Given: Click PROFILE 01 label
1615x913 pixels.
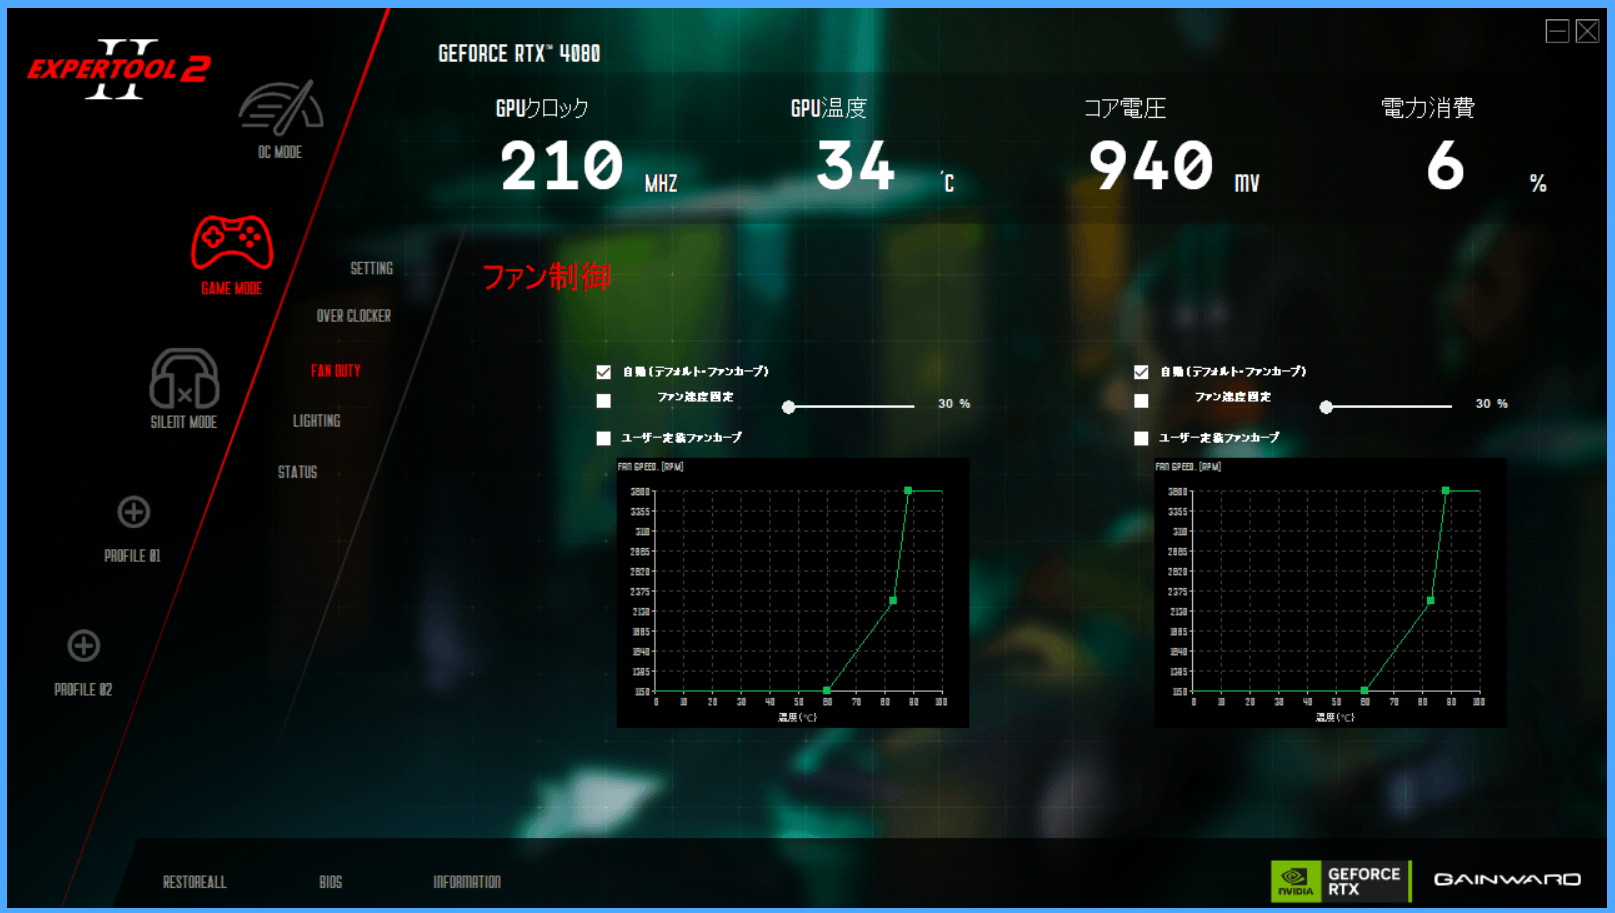Looking at the screenshot, I should tap(133, 556).
